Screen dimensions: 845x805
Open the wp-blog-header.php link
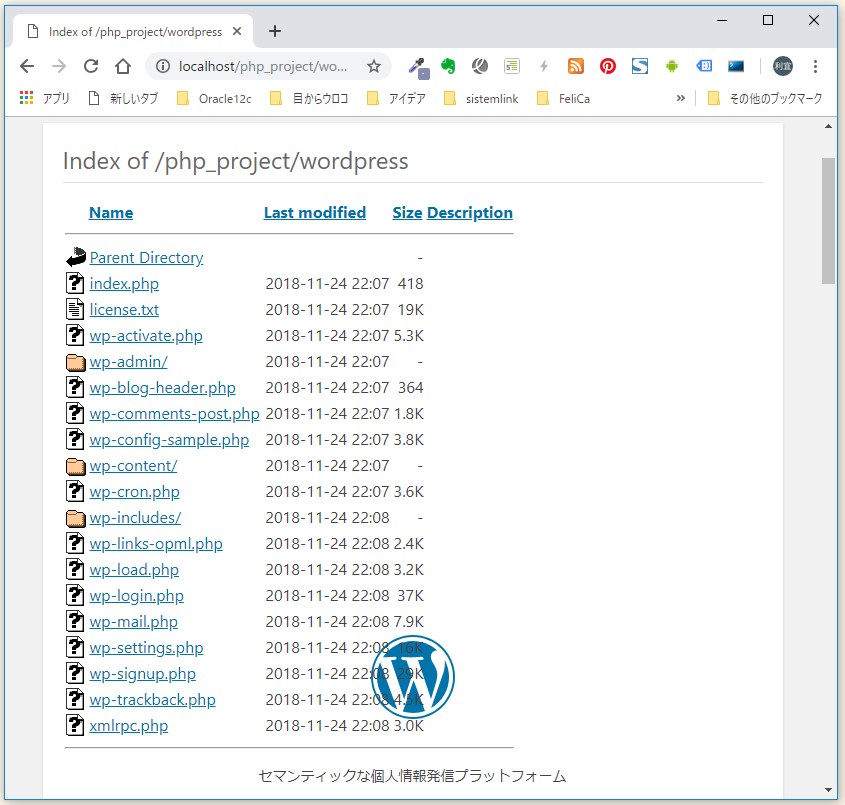pos(162,387)
